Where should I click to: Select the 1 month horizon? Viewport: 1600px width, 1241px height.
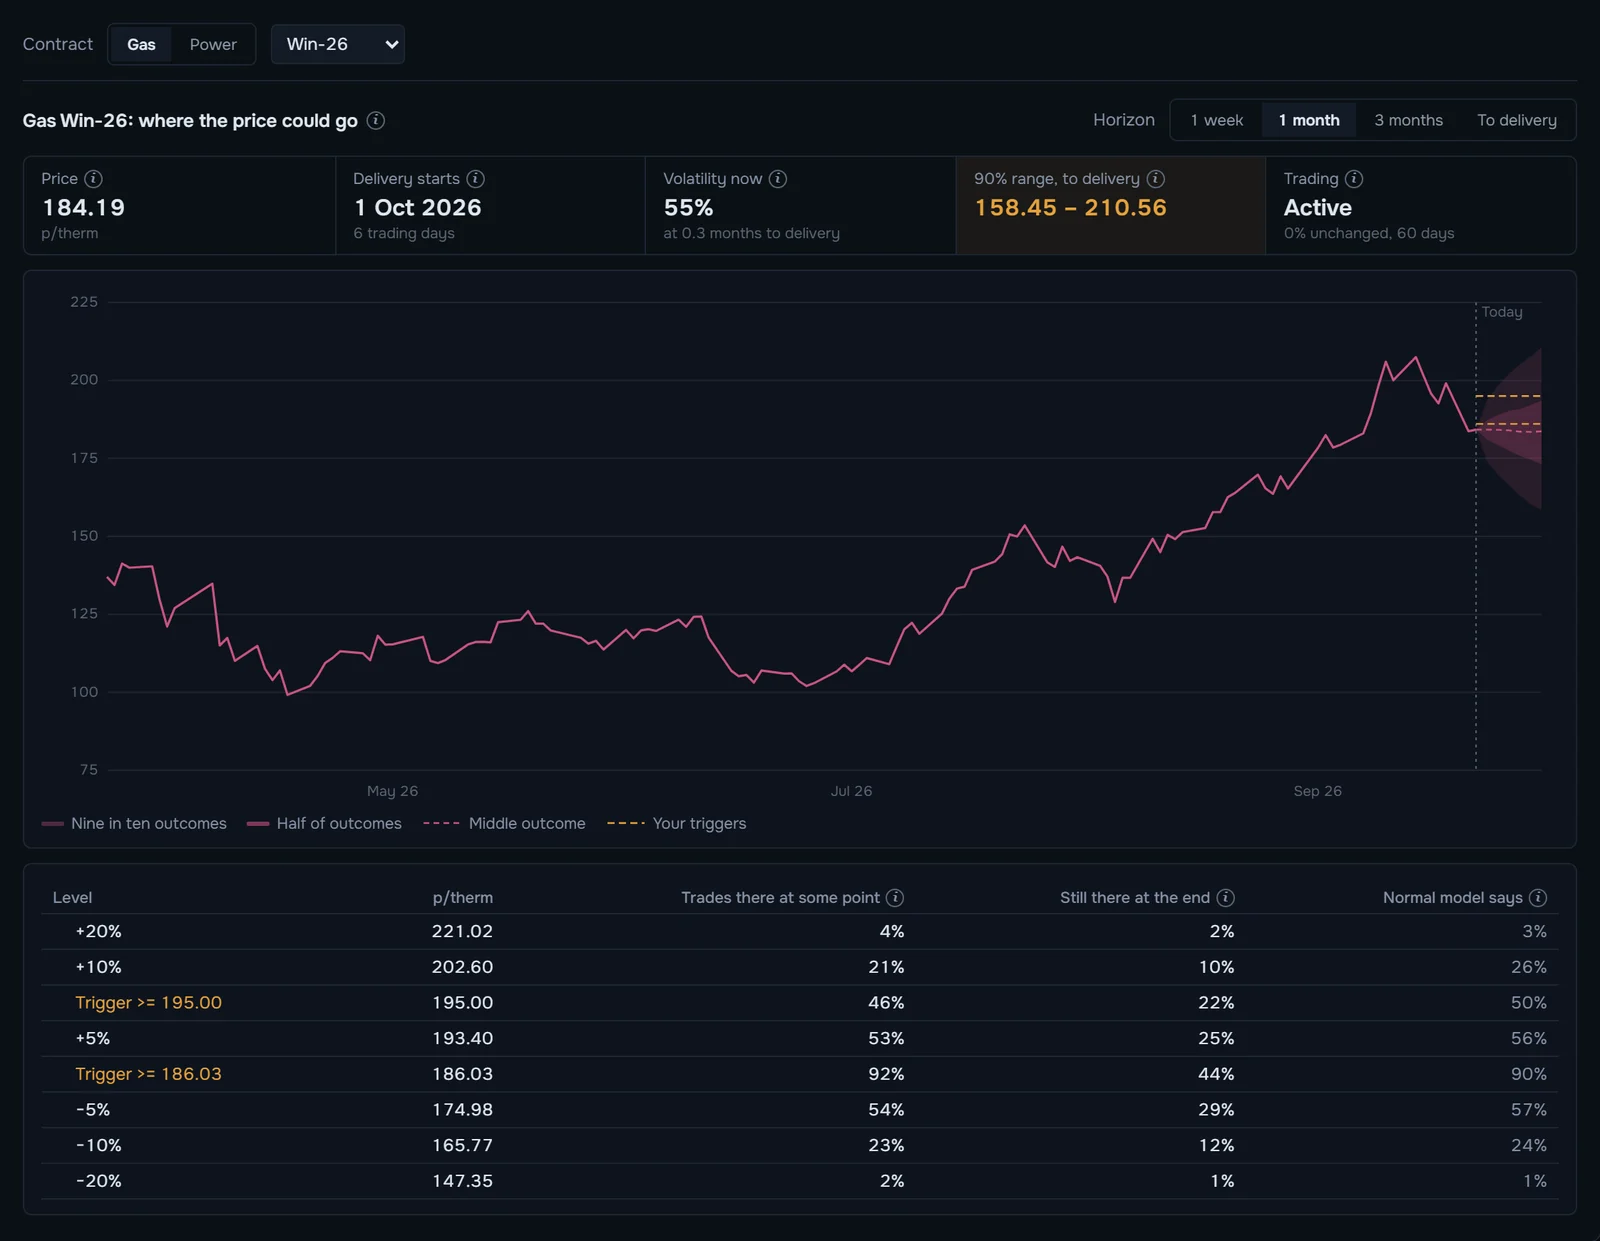click(x=1309, y=121)
